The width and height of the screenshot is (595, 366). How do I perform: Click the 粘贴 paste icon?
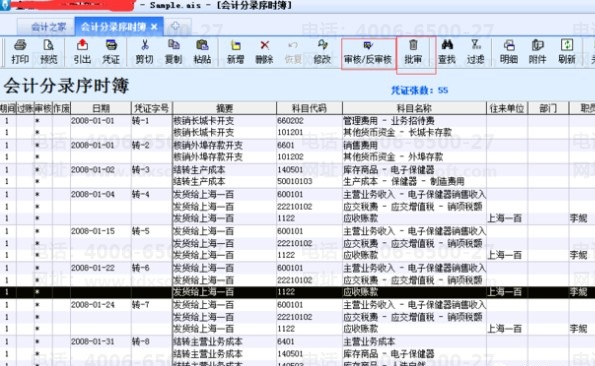pyautogui.click(x=202, y=45)
